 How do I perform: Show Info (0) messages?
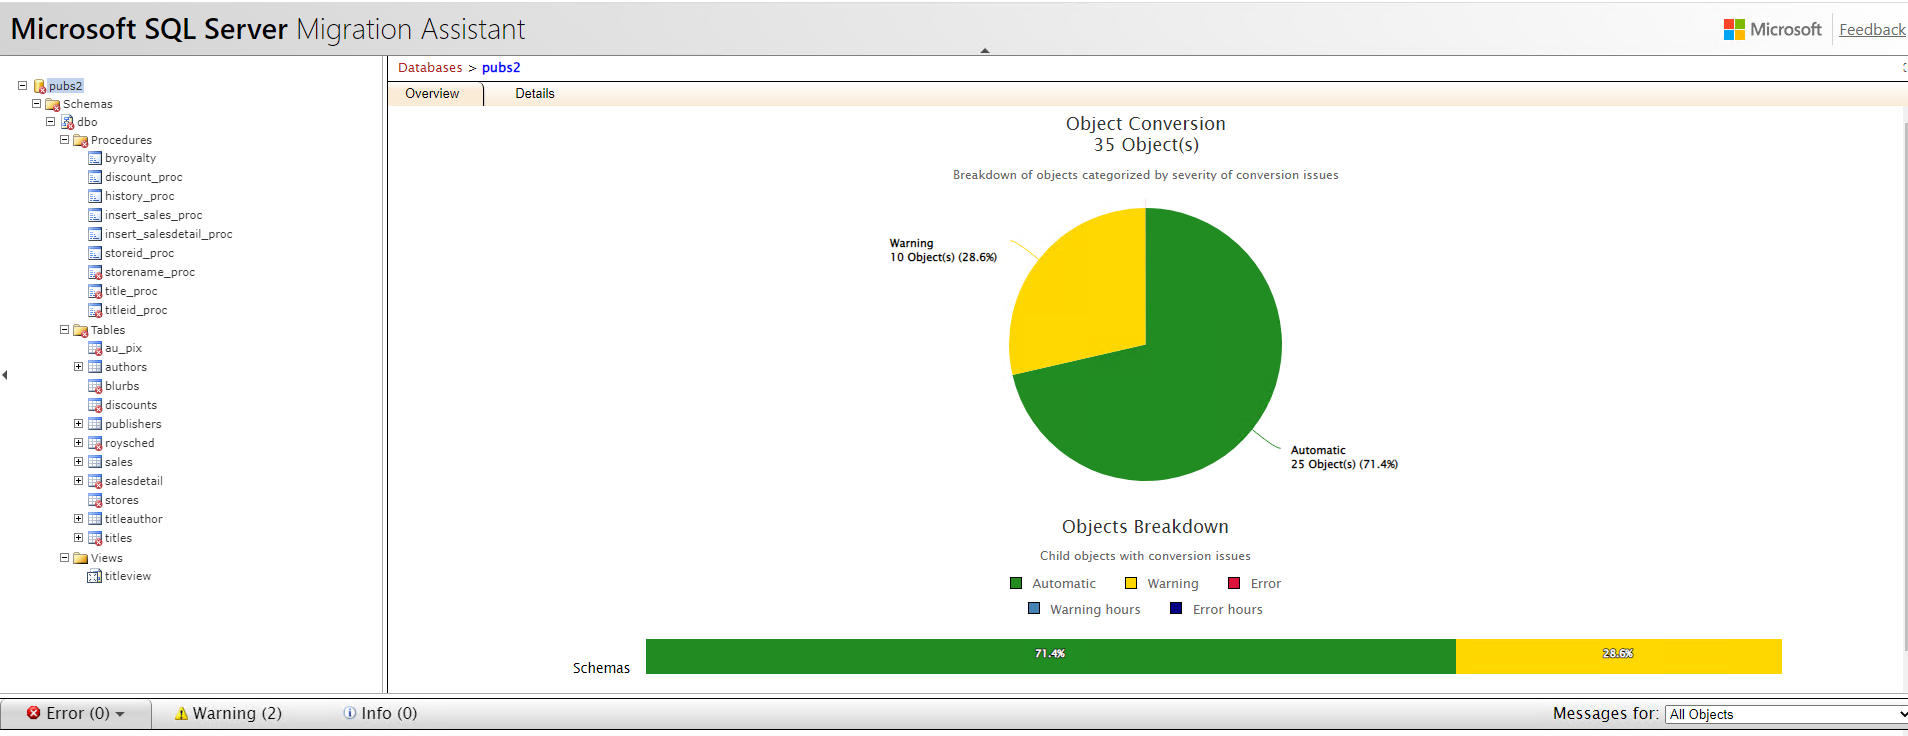click(380, 714)
